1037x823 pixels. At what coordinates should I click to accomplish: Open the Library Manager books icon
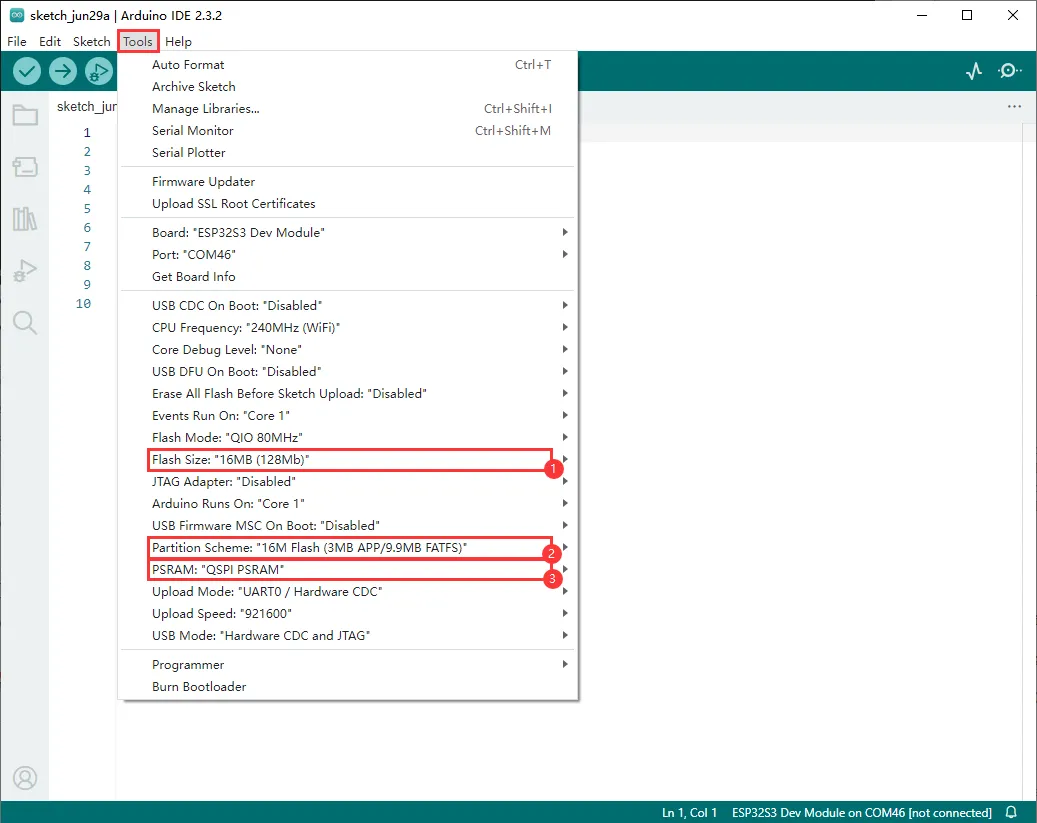pyautogui.click(x=25, y=219)
